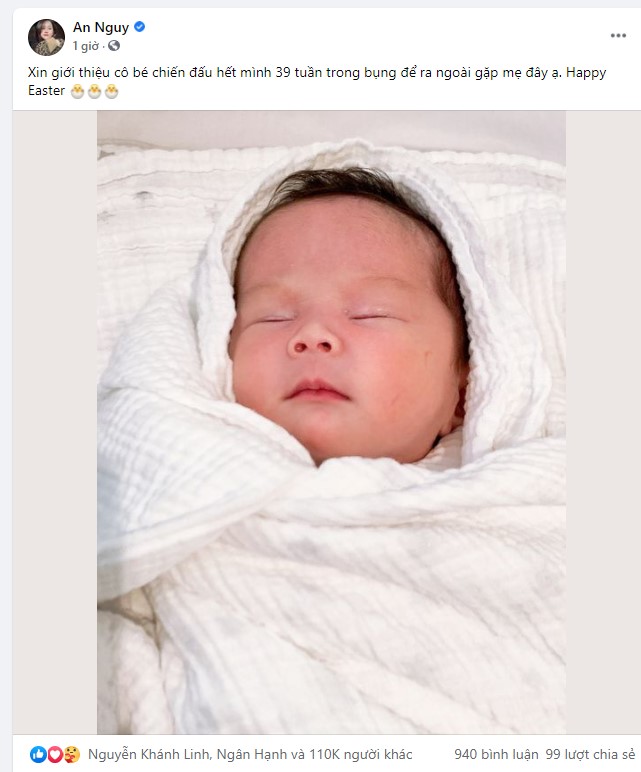Click the '1 giờ' post timestamp
Screen dimensions: 641x772
86,46
